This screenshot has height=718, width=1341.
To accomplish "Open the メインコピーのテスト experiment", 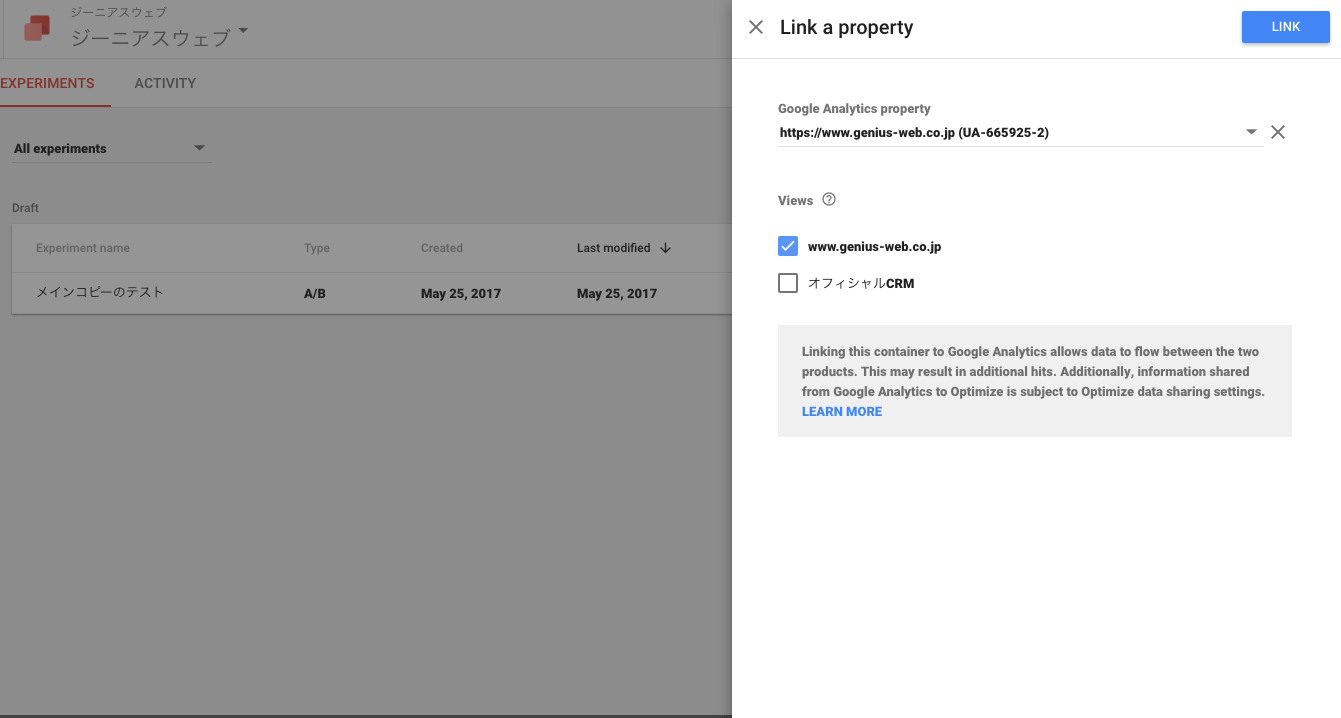I will (100, 293).
